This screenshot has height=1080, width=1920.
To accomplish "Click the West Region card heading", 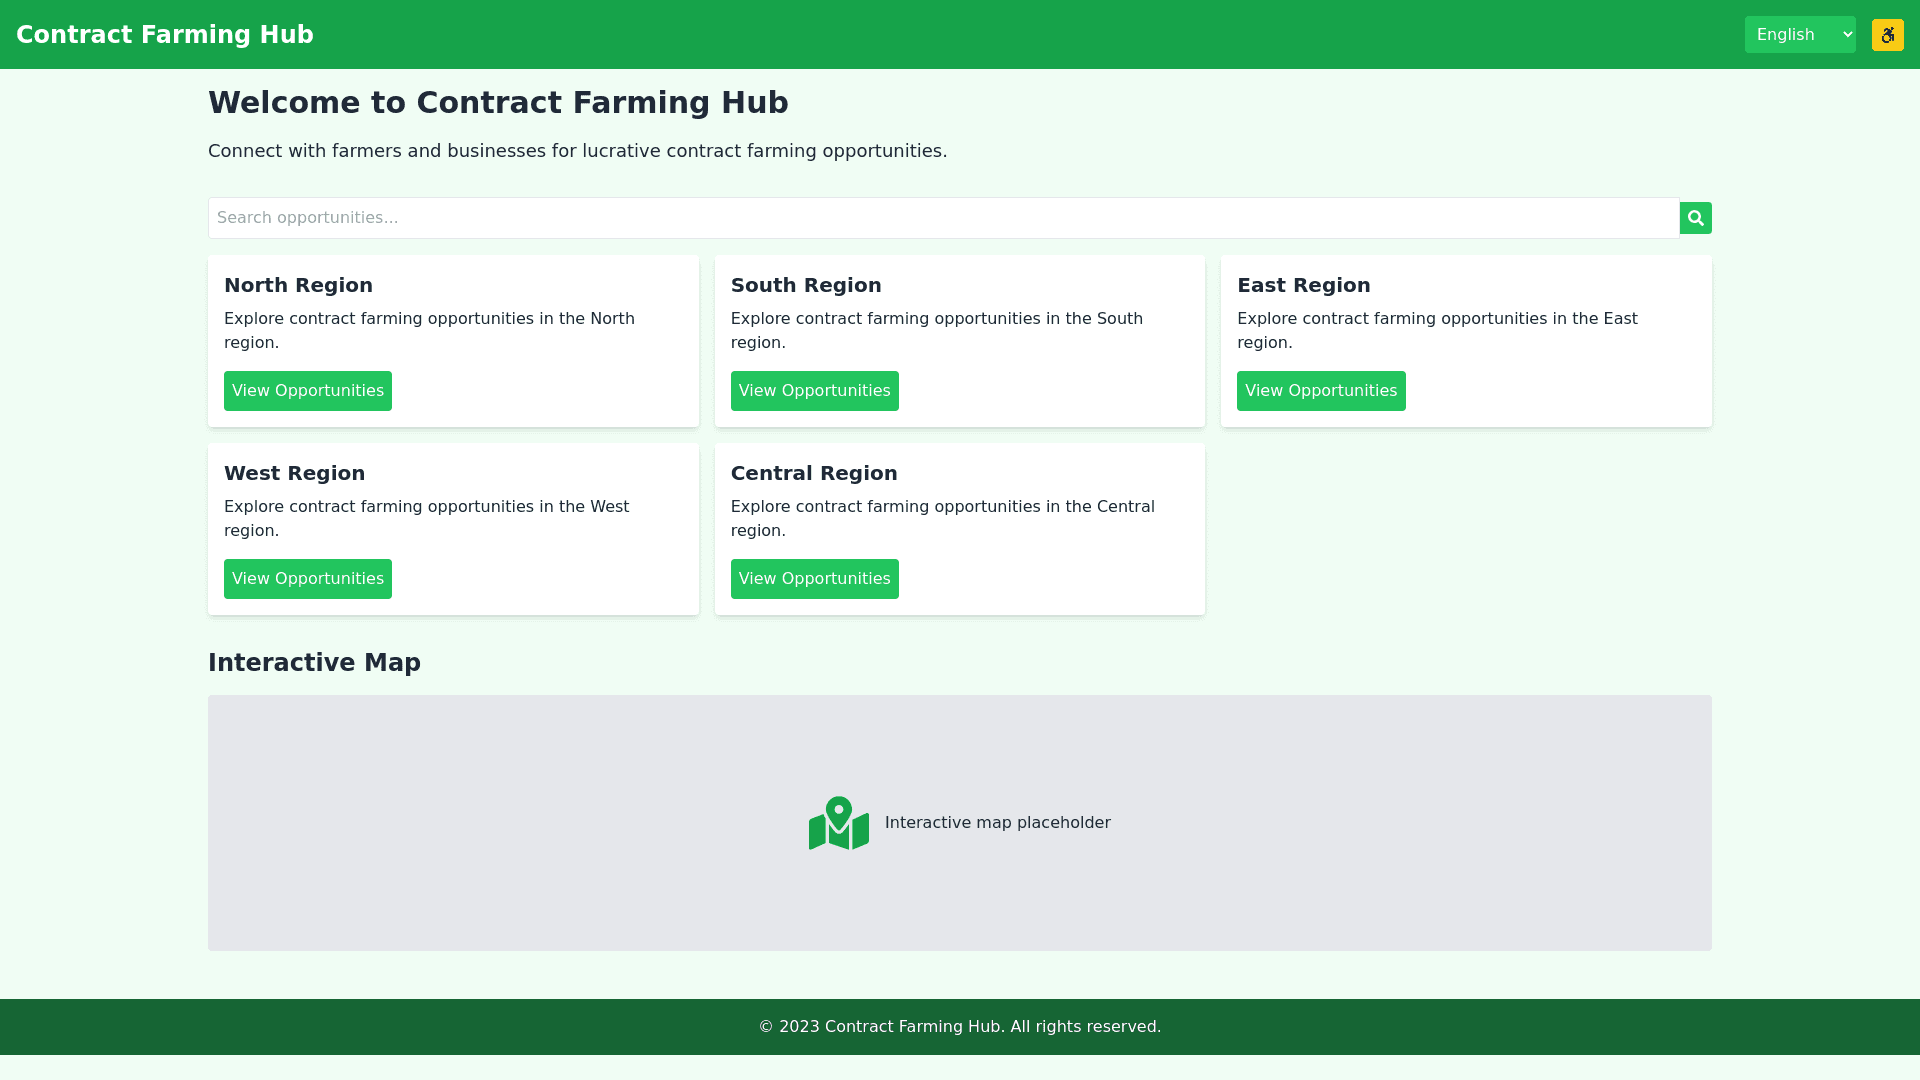I will (x=294, y=473).
